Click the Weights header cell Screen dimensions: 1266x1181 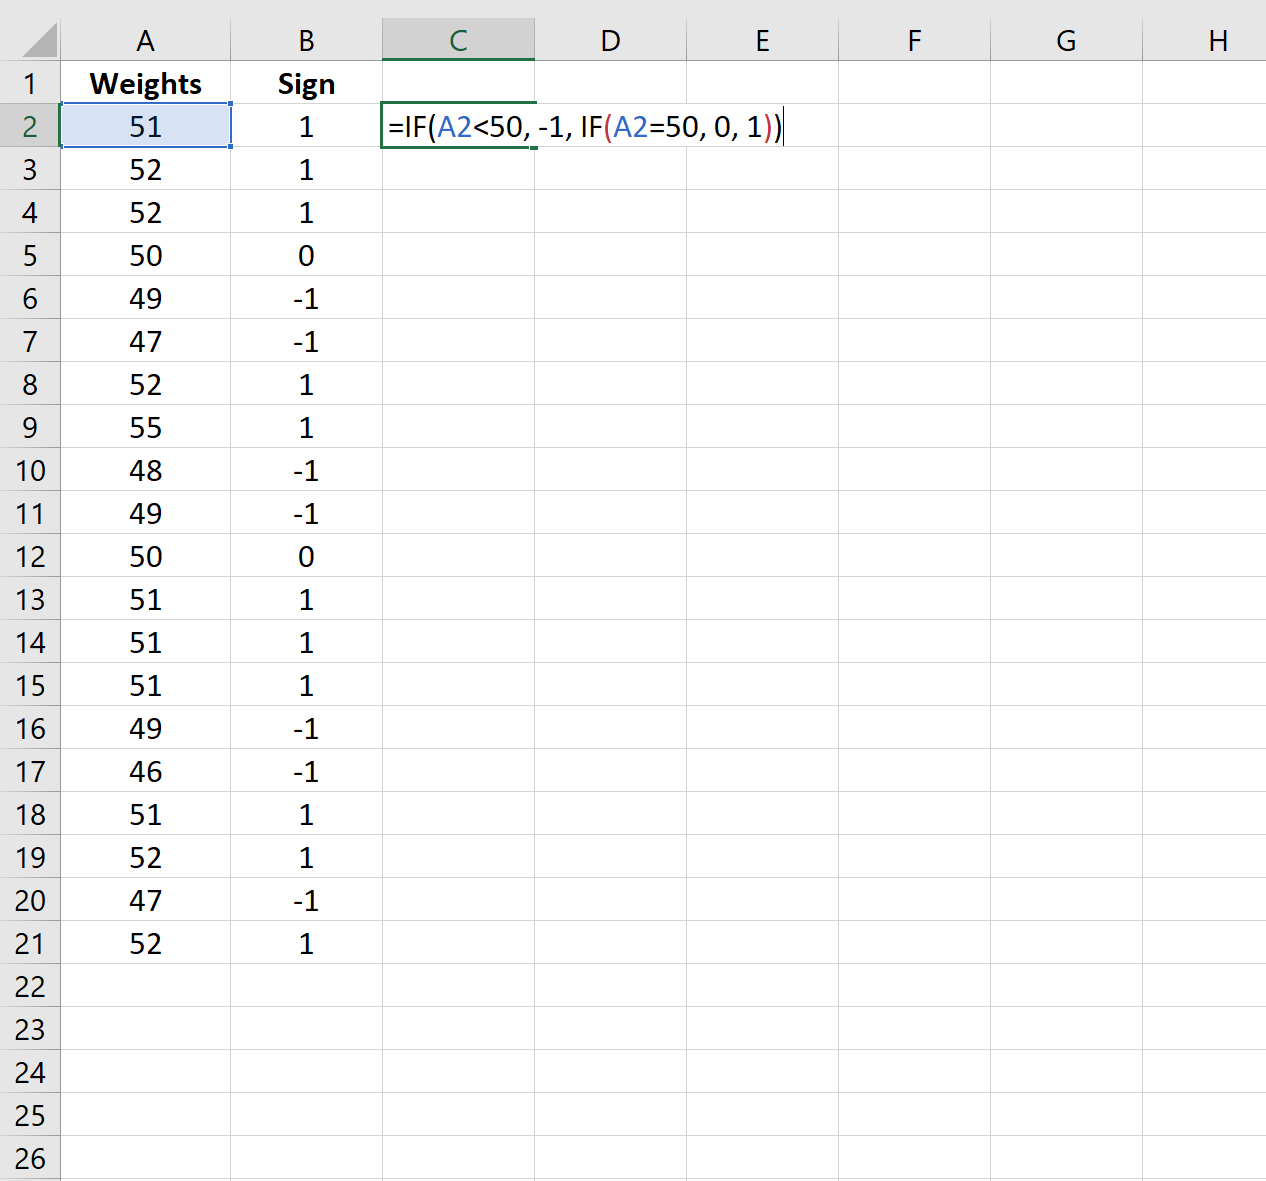(x=146, y=83)
